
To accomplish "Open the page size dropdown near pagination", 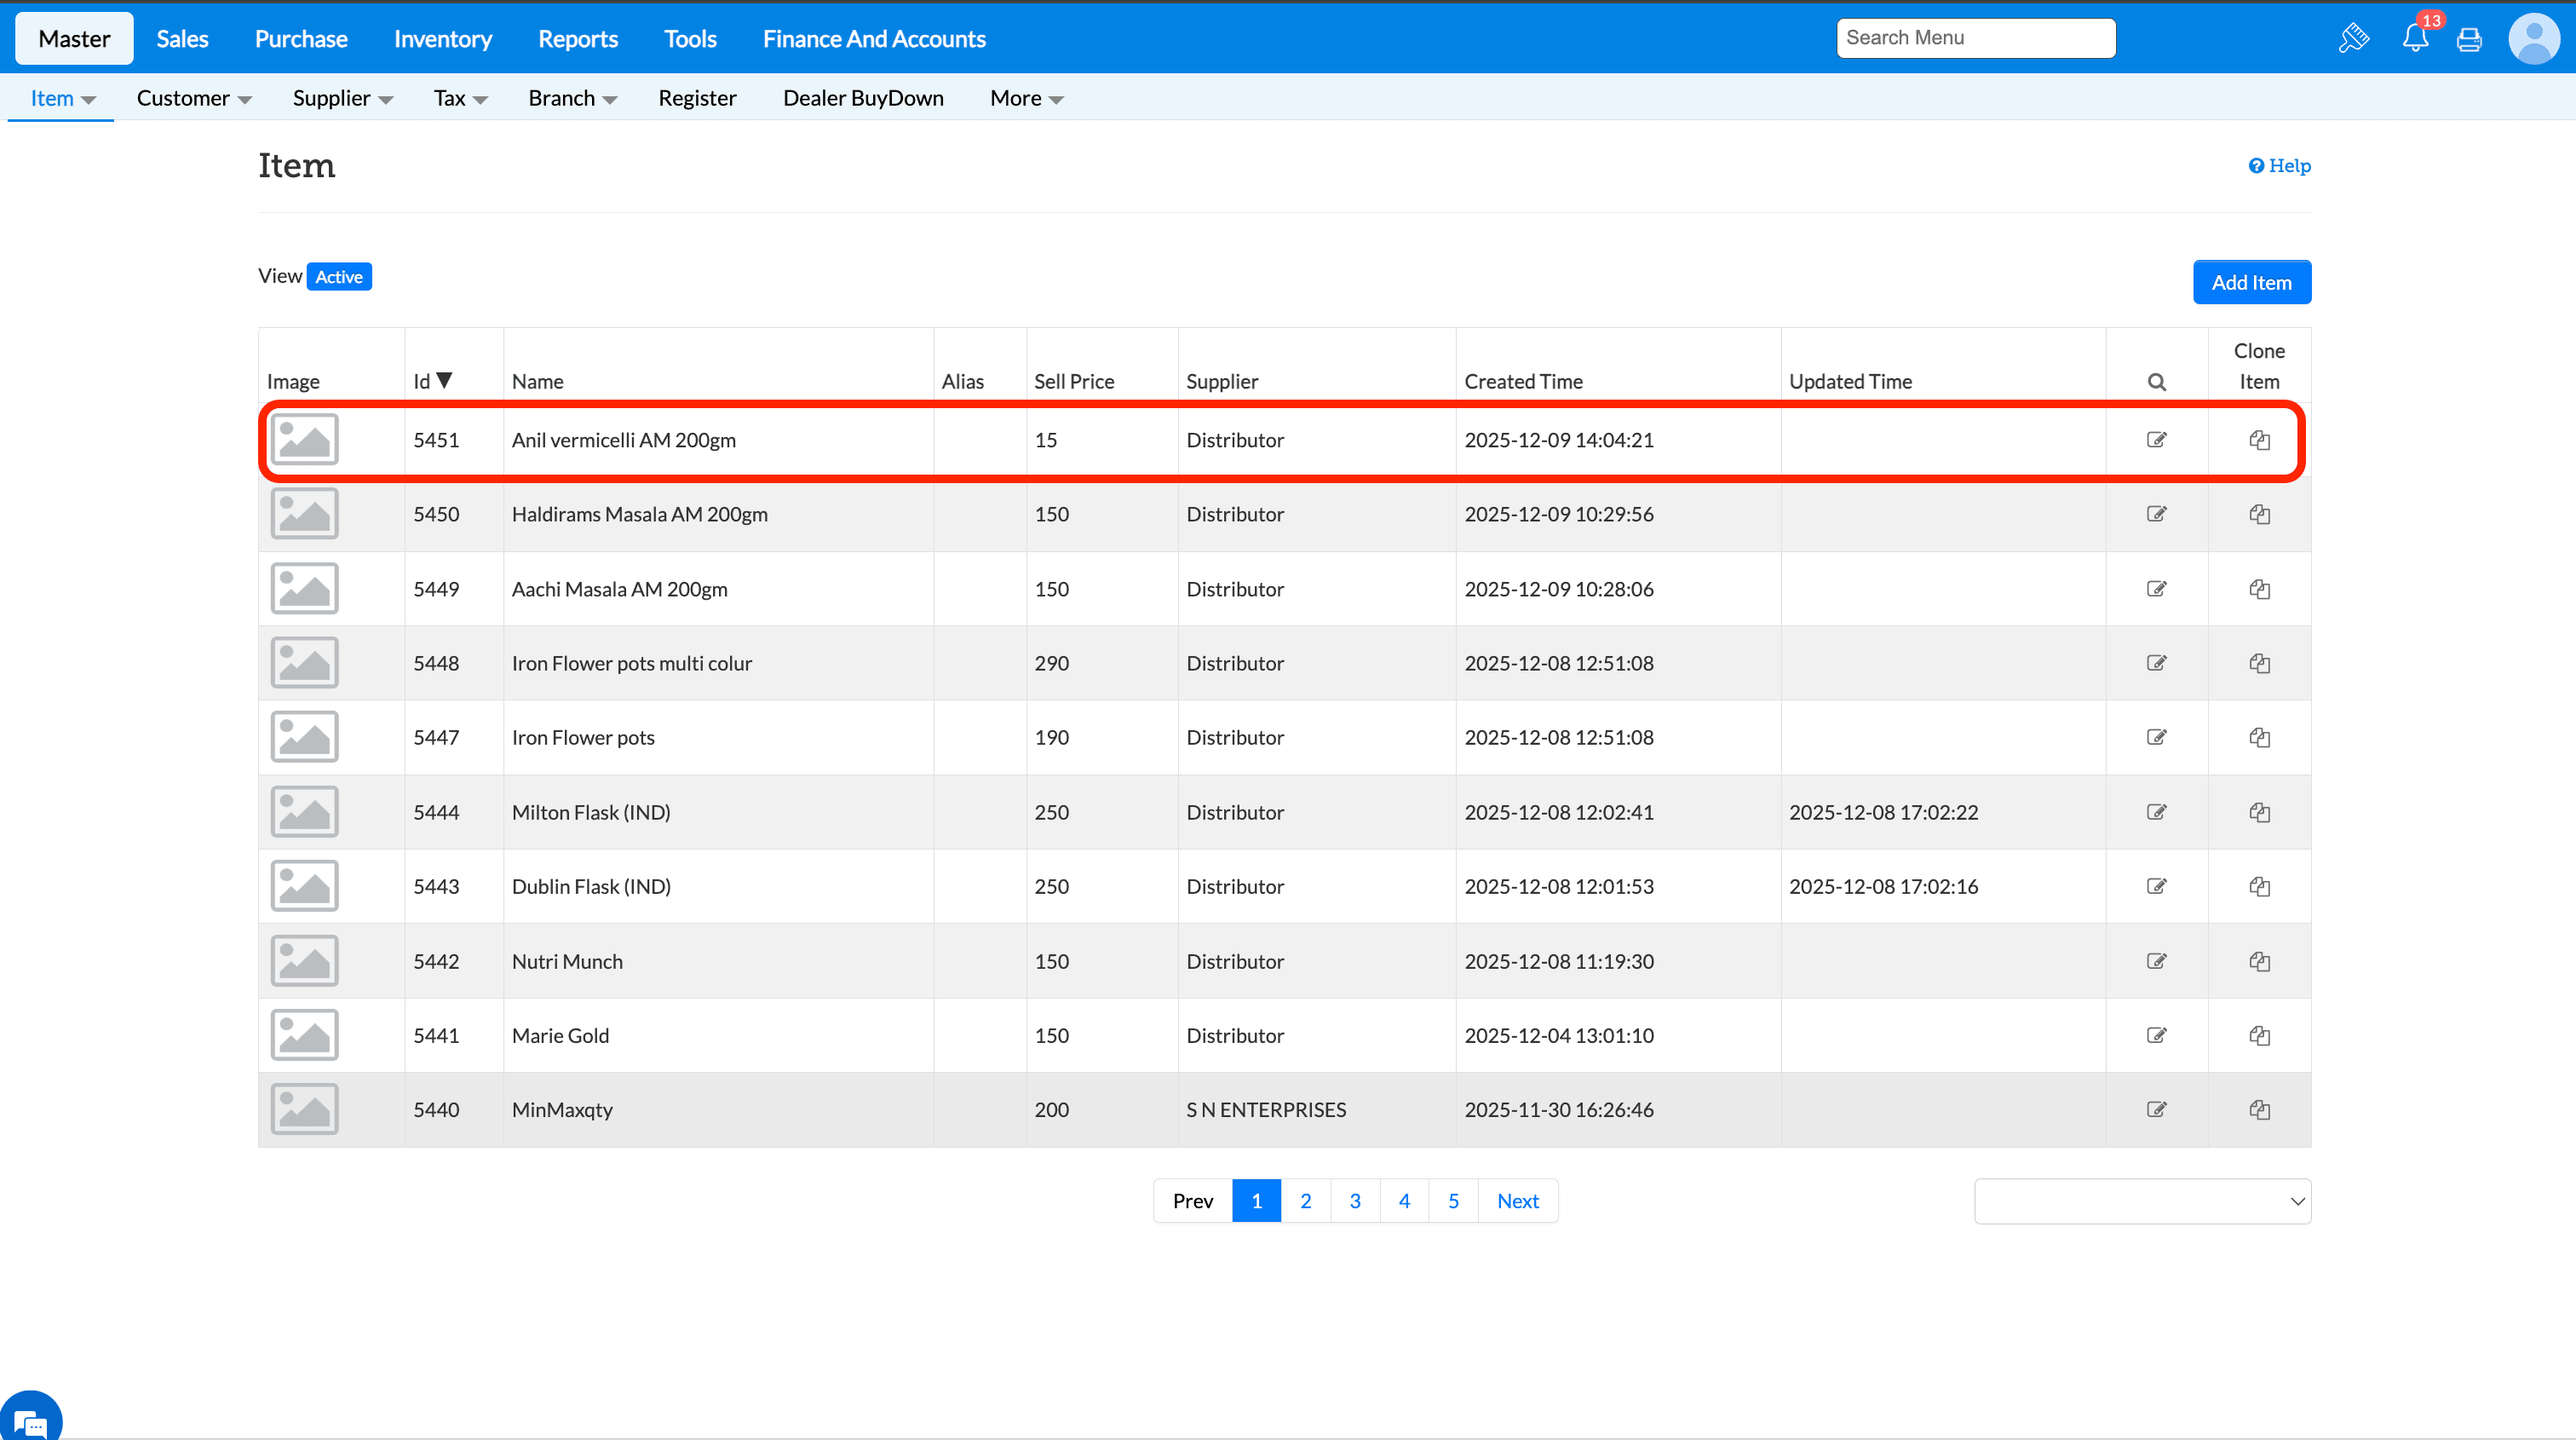I will coord(2142,1201).
